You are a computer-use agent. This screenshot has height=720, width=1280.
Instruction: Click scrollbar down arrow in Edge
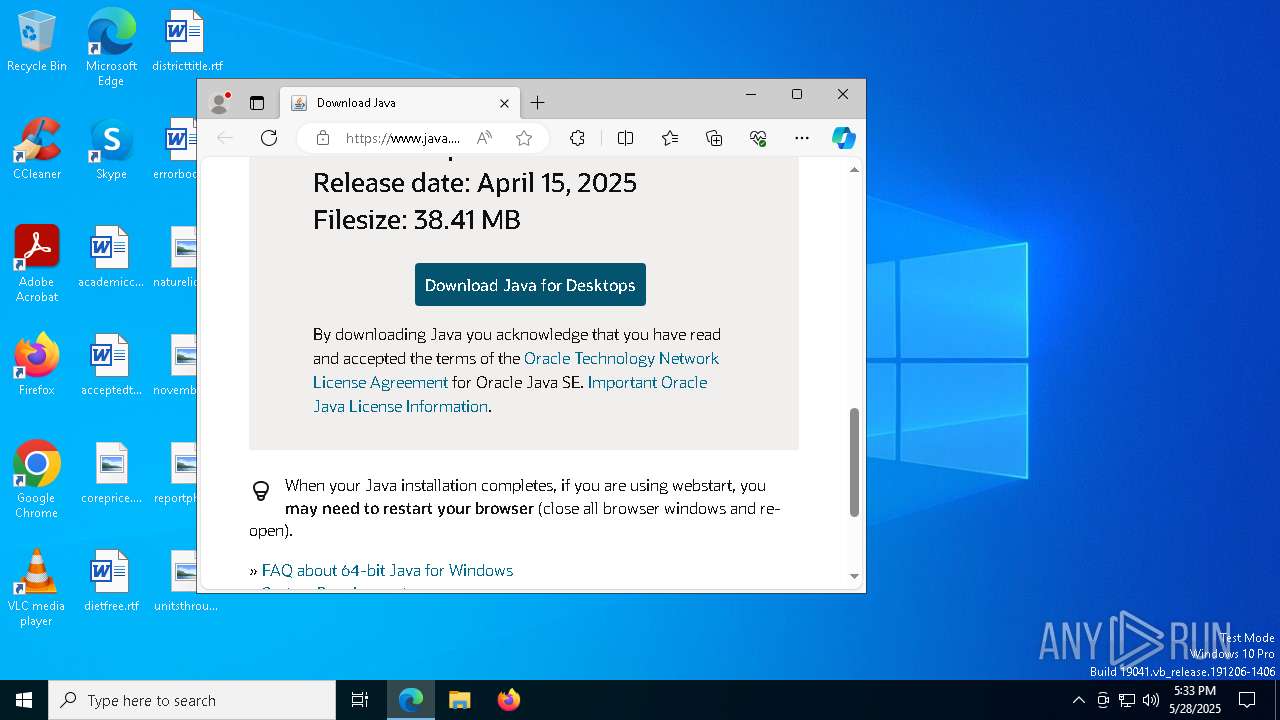(854, 576)
